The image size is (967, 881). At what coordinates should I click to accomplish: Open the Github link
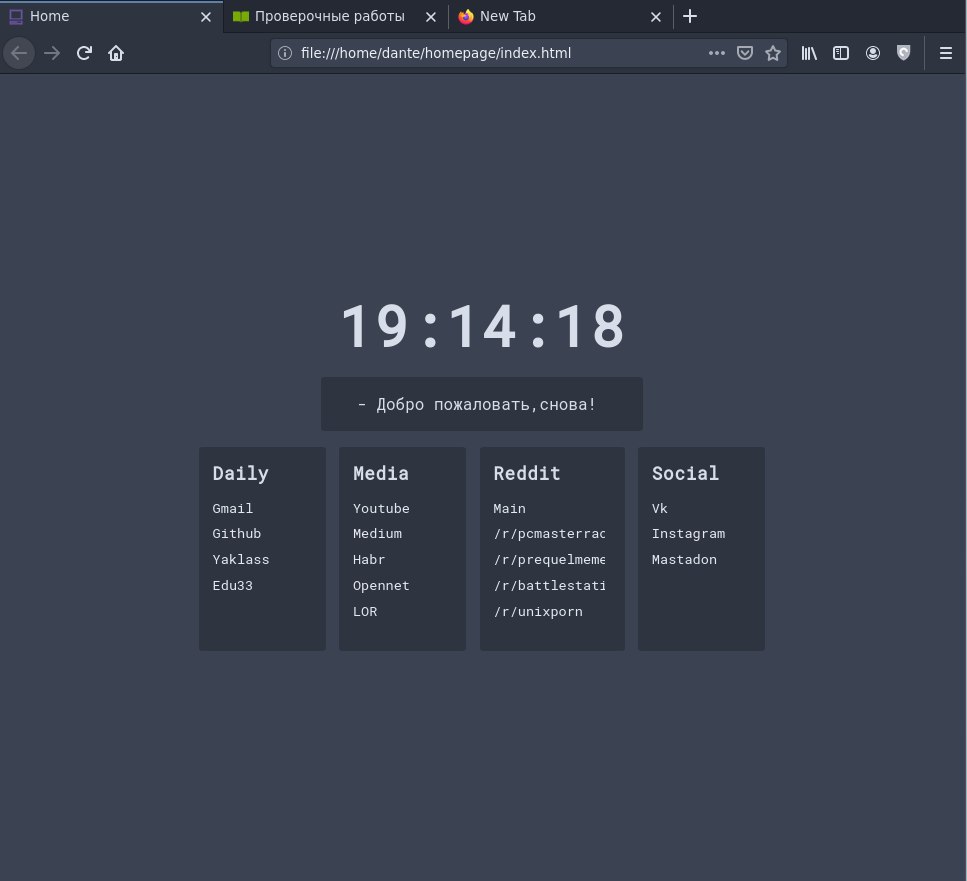(x=237, y=534)
